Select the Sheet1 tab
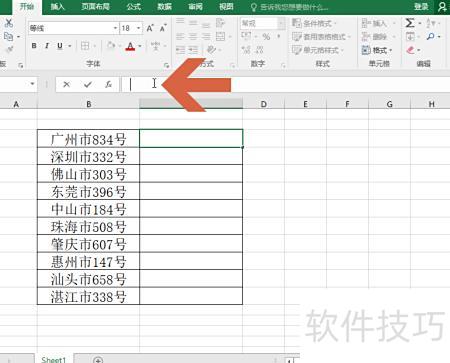 [x=53, y=360]
